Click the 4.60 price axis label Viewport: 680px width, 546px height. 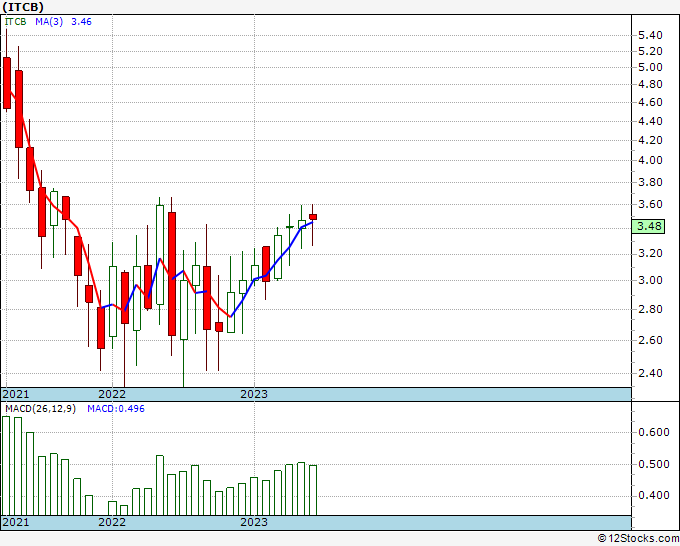[x=650, y=102]
